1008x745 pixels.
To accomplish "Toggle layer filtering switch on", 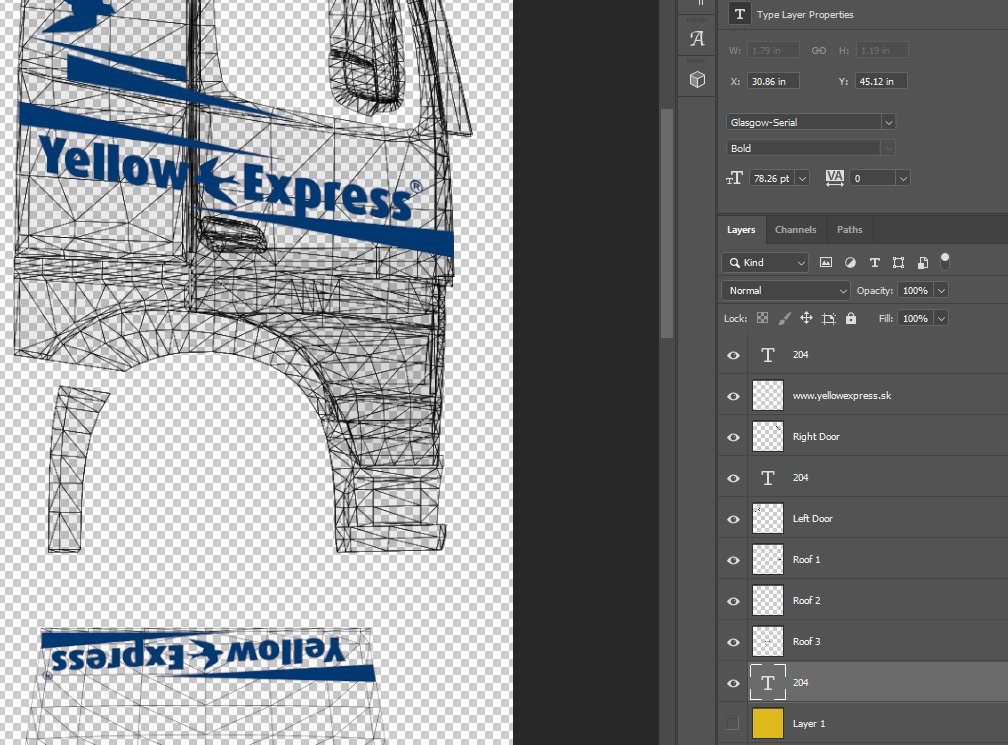I will point(945,260).
